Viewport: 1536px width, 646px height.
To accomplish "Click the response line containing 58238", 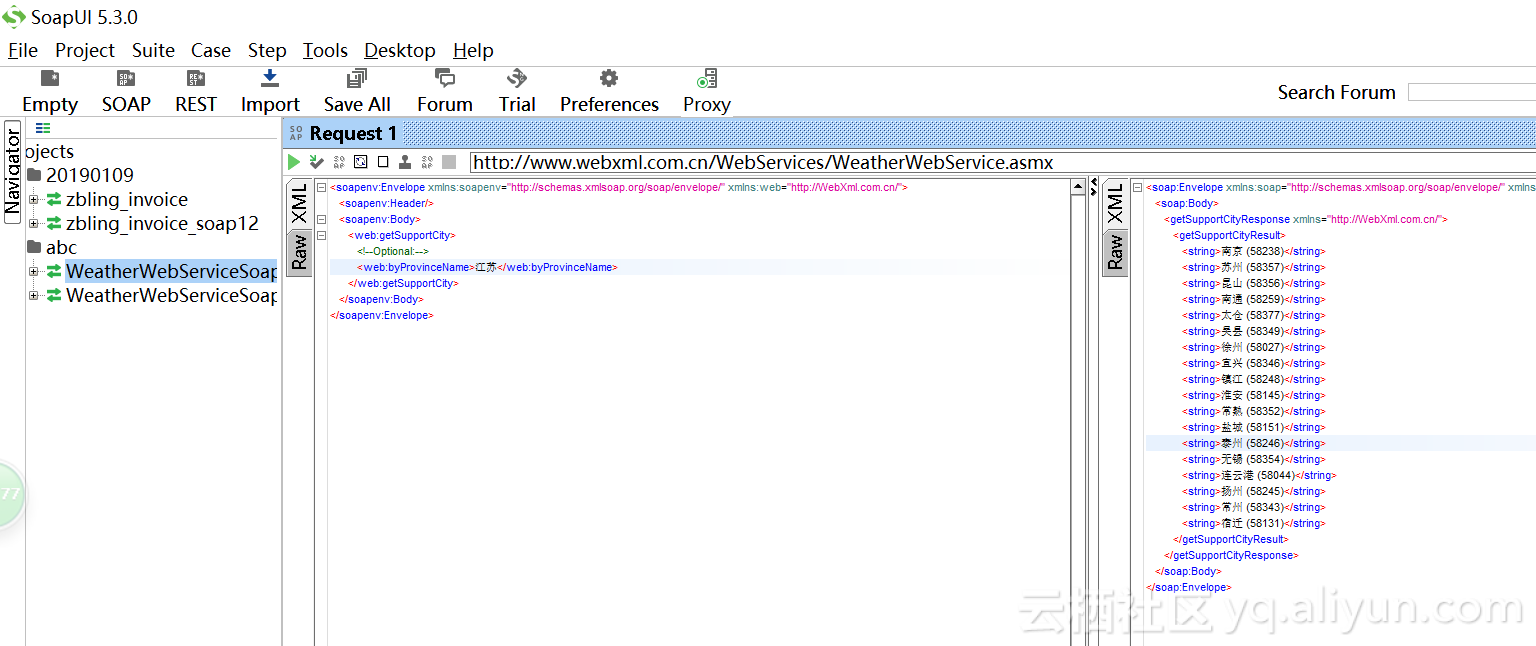I will [1254, 251].
